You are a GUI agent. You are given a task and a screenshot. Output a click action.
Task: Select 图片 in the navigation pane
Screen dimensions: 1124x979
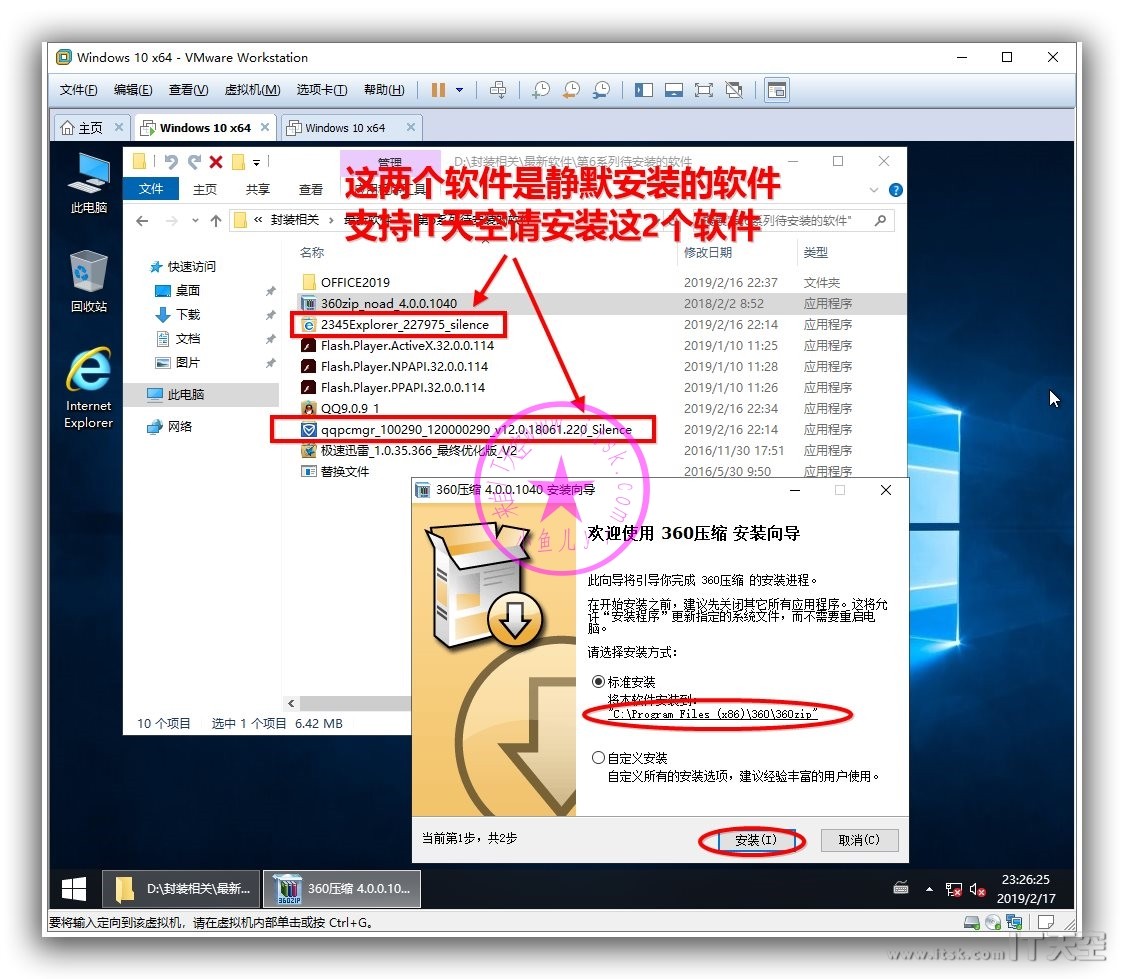(187, 363)
